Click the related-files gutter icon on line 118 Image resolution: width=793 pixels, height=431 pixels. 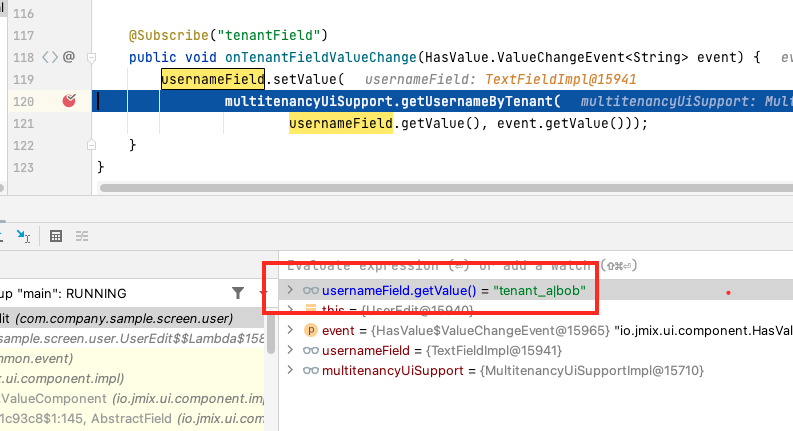click(50, 57)
